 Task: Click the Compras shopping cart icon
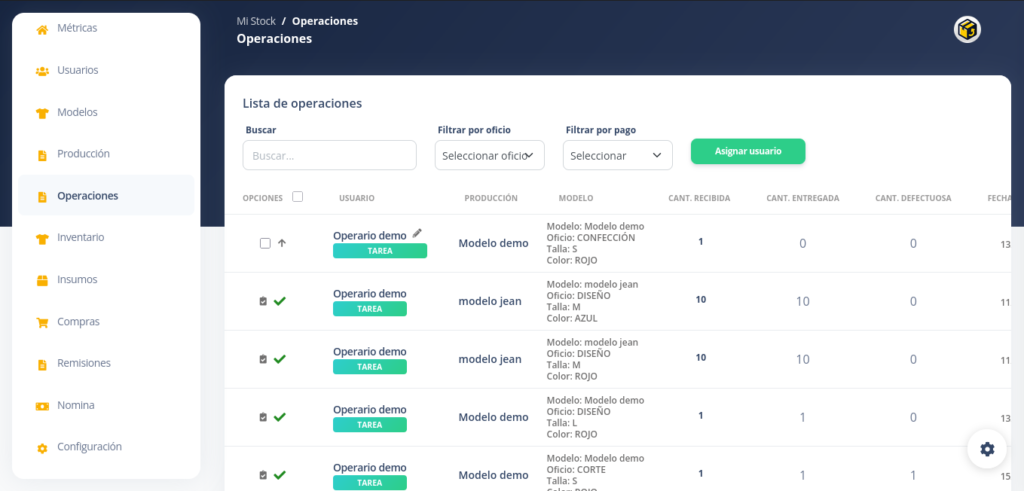(42, 322)
